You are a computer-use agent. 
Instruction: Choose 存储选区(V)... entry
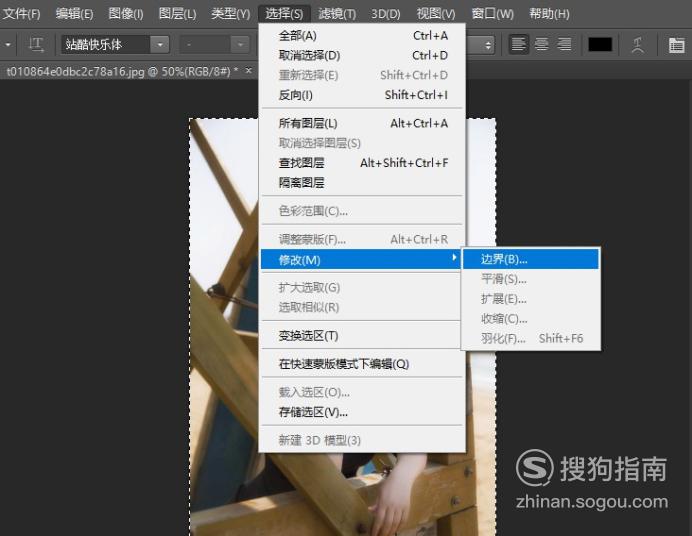tap(362, 412)
